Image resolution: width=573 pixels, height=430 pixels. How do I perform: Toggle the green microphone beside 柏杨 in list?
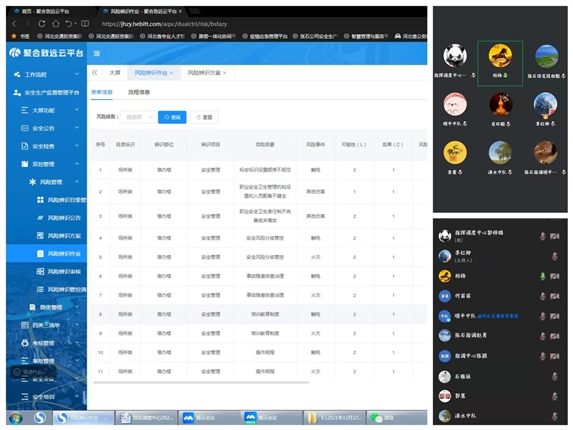pos(543,276)
